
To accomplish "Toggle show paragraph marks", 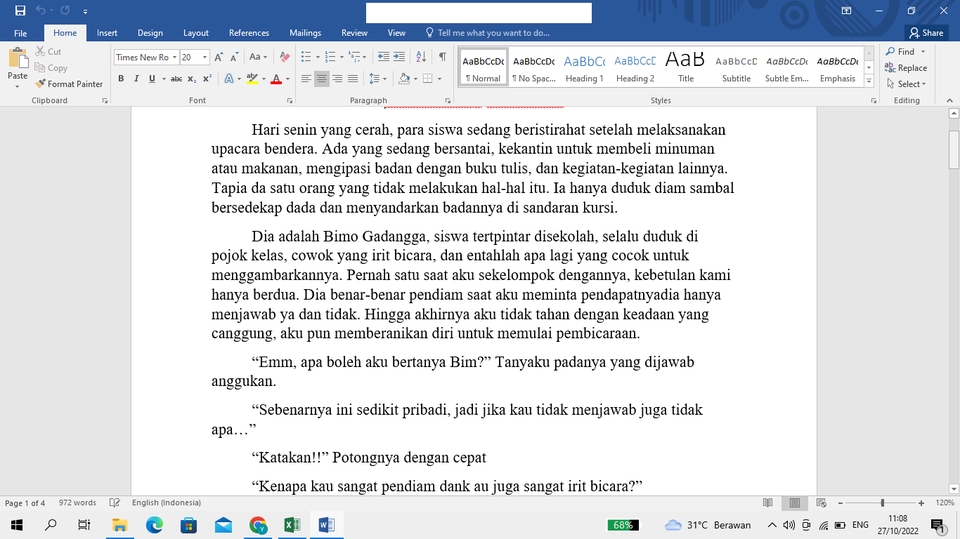I will [x=442, y=57].
